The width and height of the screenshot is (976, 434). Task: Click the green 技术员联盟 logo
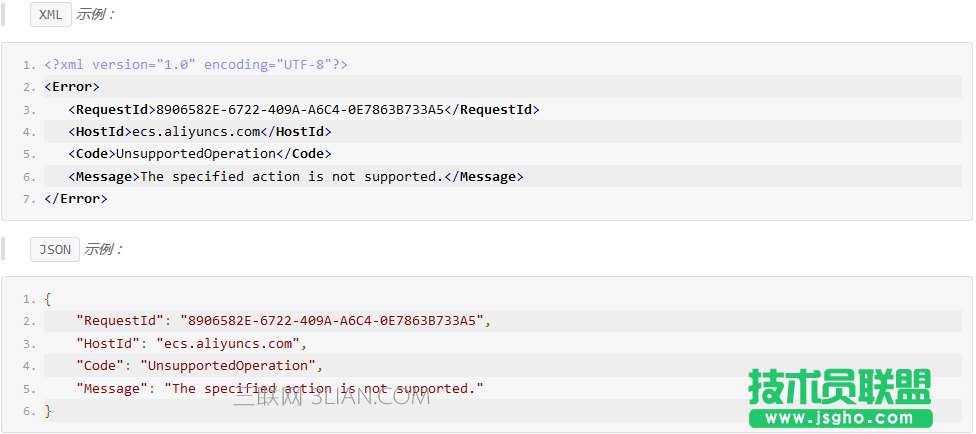(x=840, y=386)
